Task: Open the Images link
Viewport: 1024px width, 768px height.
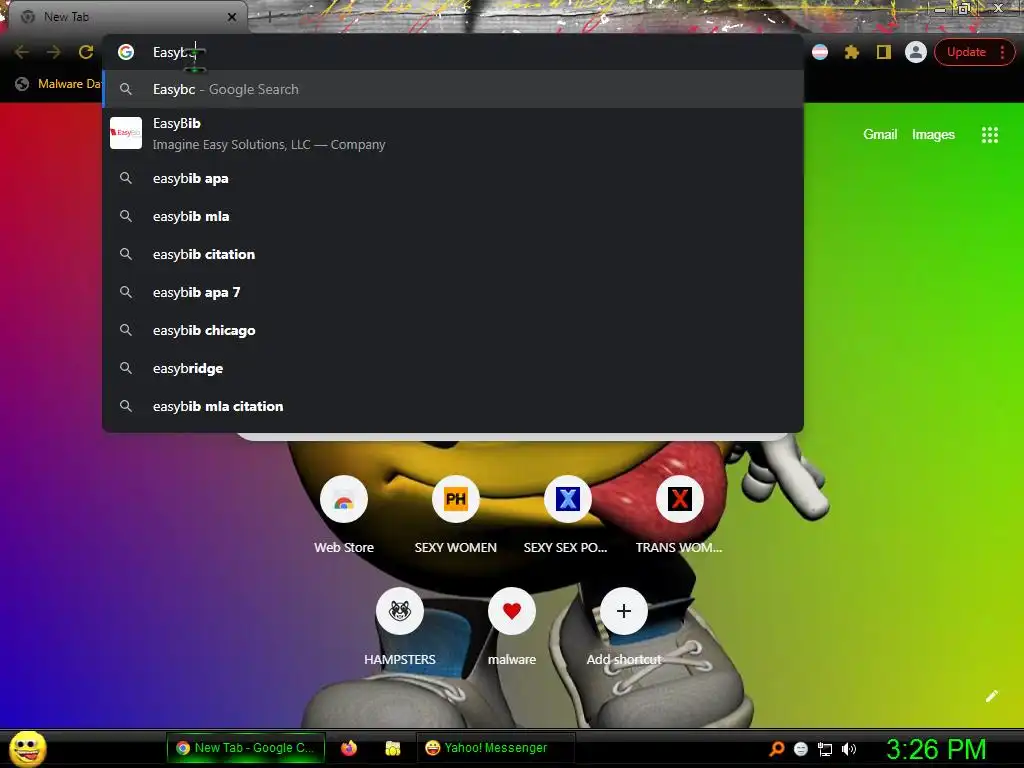Action: (x=933, y=135)
